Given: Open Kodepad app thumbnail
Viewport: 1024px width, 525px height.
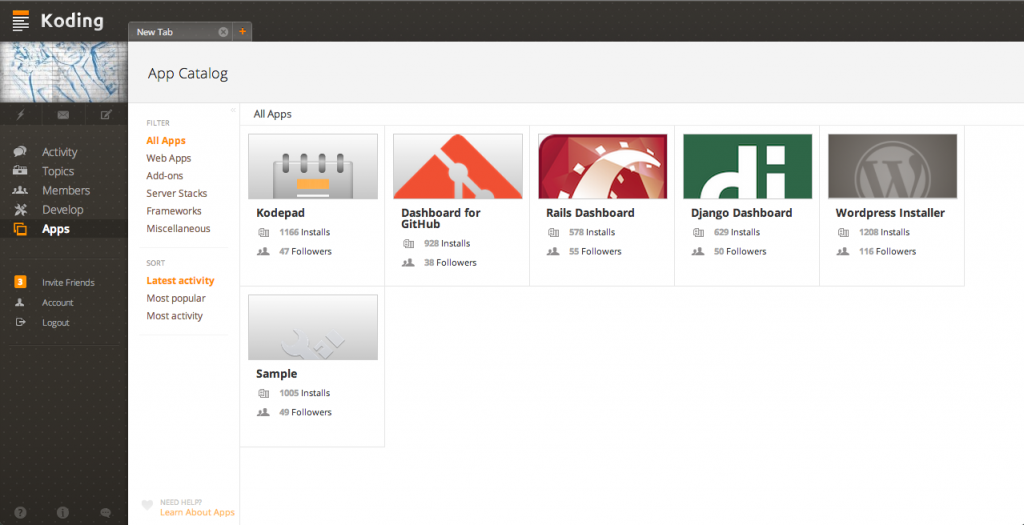Looking at the screenshot, I should (313, 167).
